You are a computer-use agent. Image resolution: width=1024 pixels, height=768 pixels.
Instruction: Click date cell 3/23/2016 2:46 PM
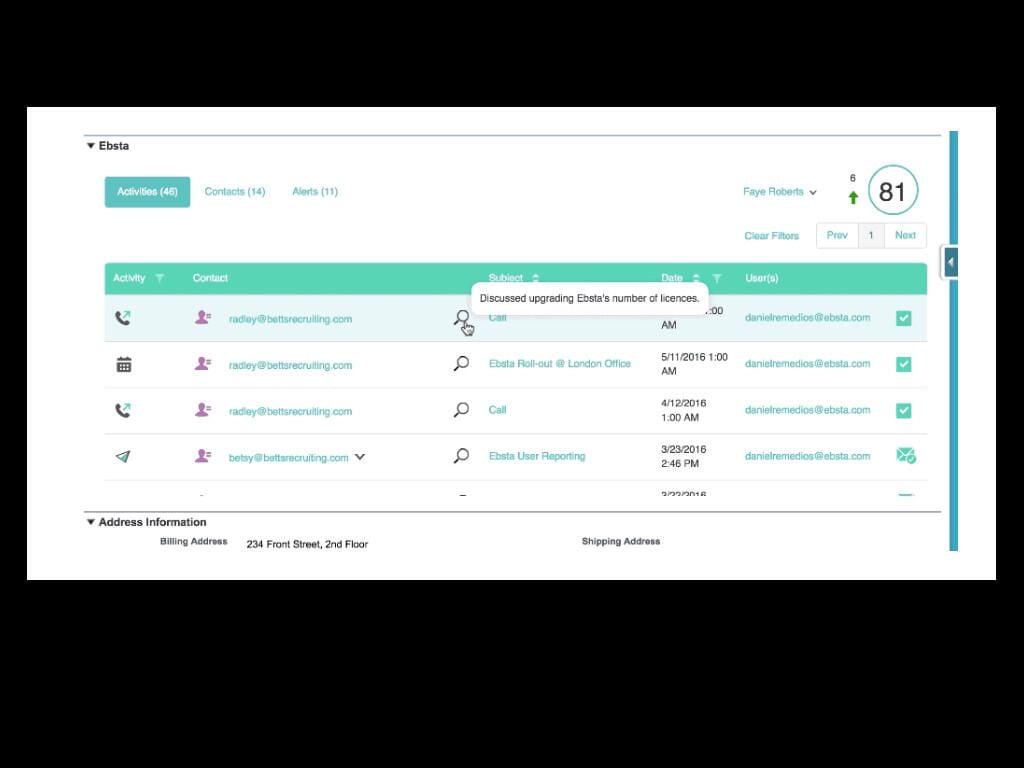(x=683, y=456)
